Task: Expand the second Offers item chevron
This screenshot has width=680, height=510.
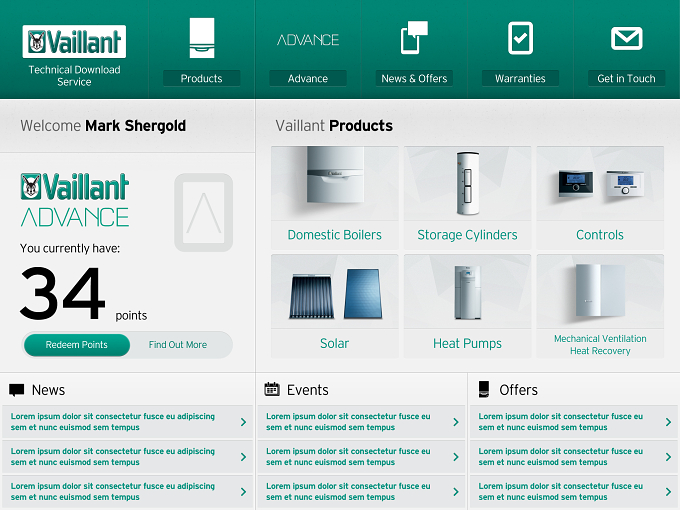Action: 668,457
